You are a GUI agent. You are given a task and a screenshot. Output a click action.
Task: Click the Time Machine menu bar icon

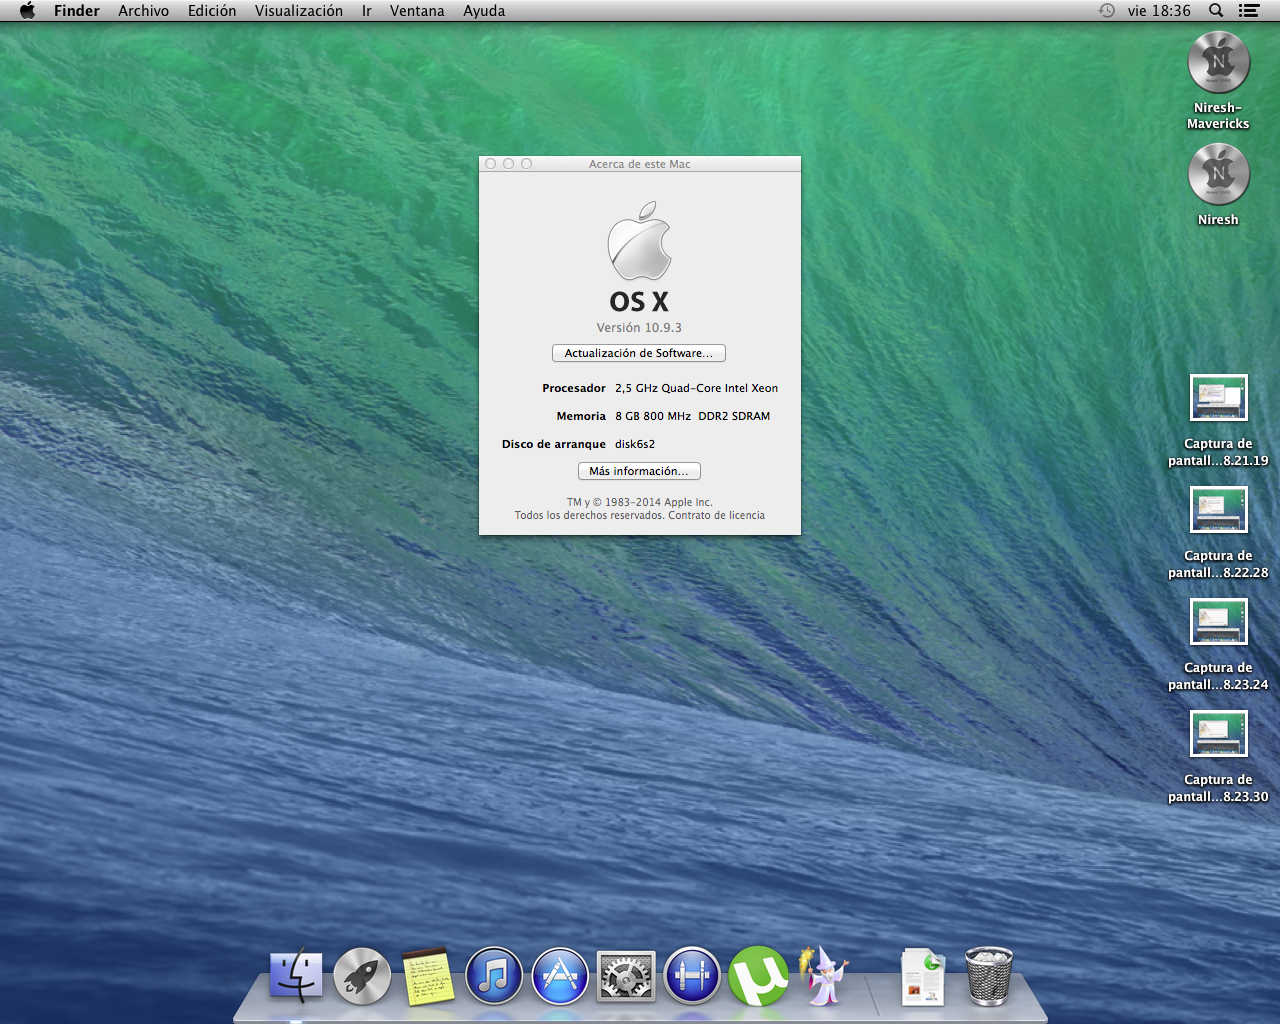pos(1107,11)
